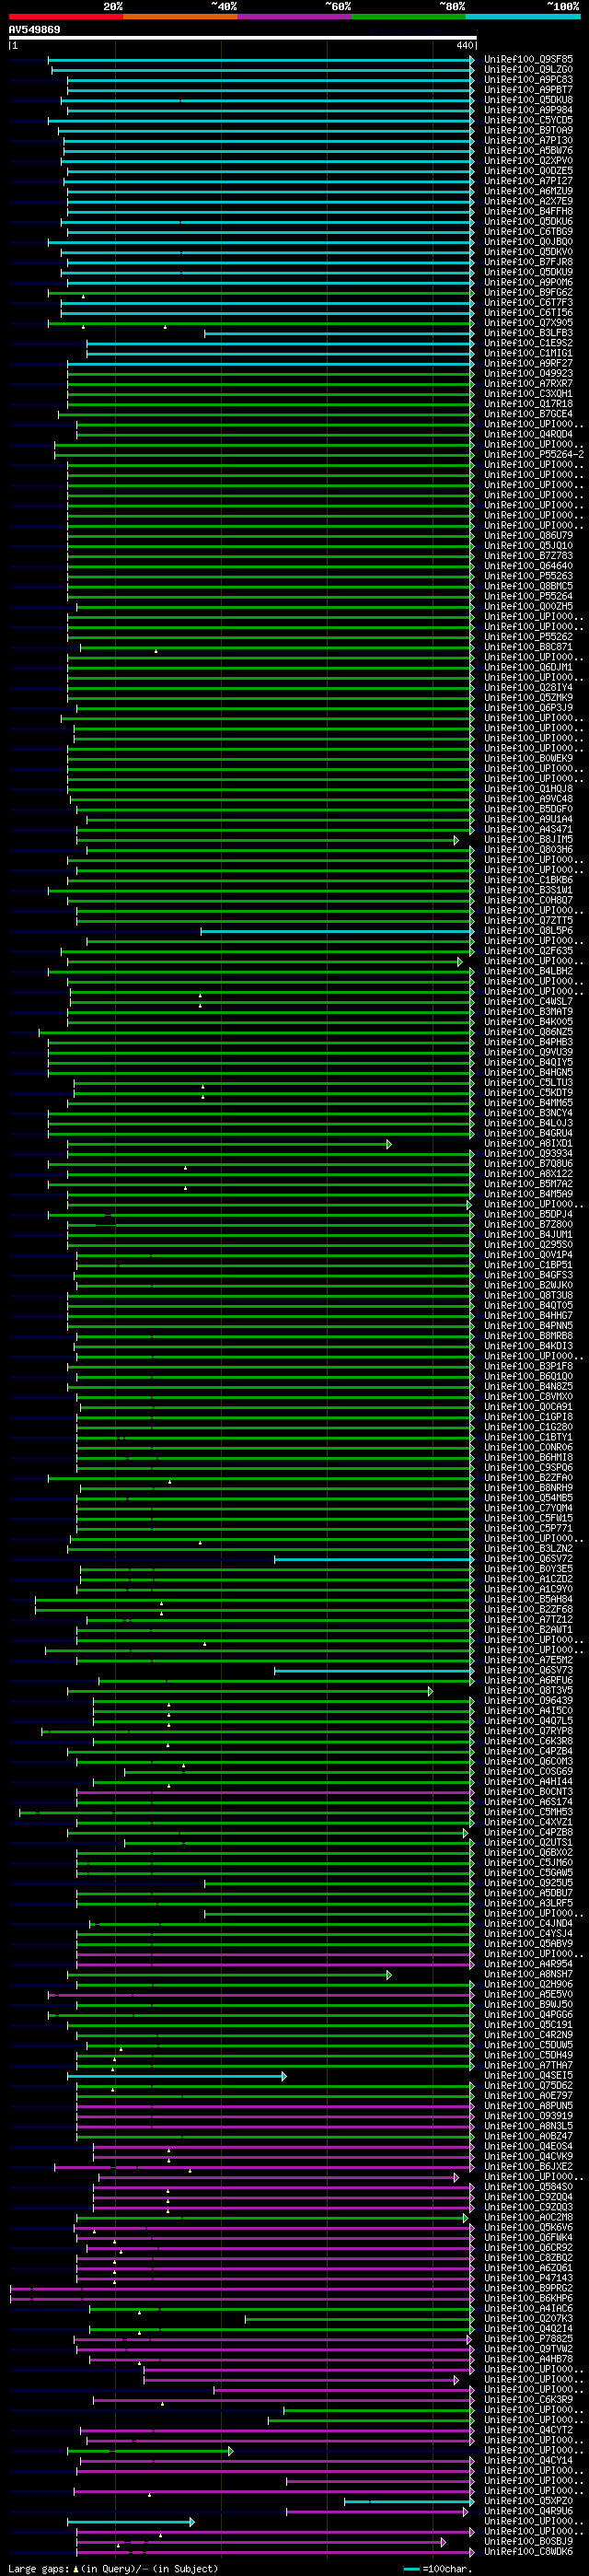Select the UniRef100_O49923 label
Viewport: 589px width, 2576px height.
[x=529, y=373]
